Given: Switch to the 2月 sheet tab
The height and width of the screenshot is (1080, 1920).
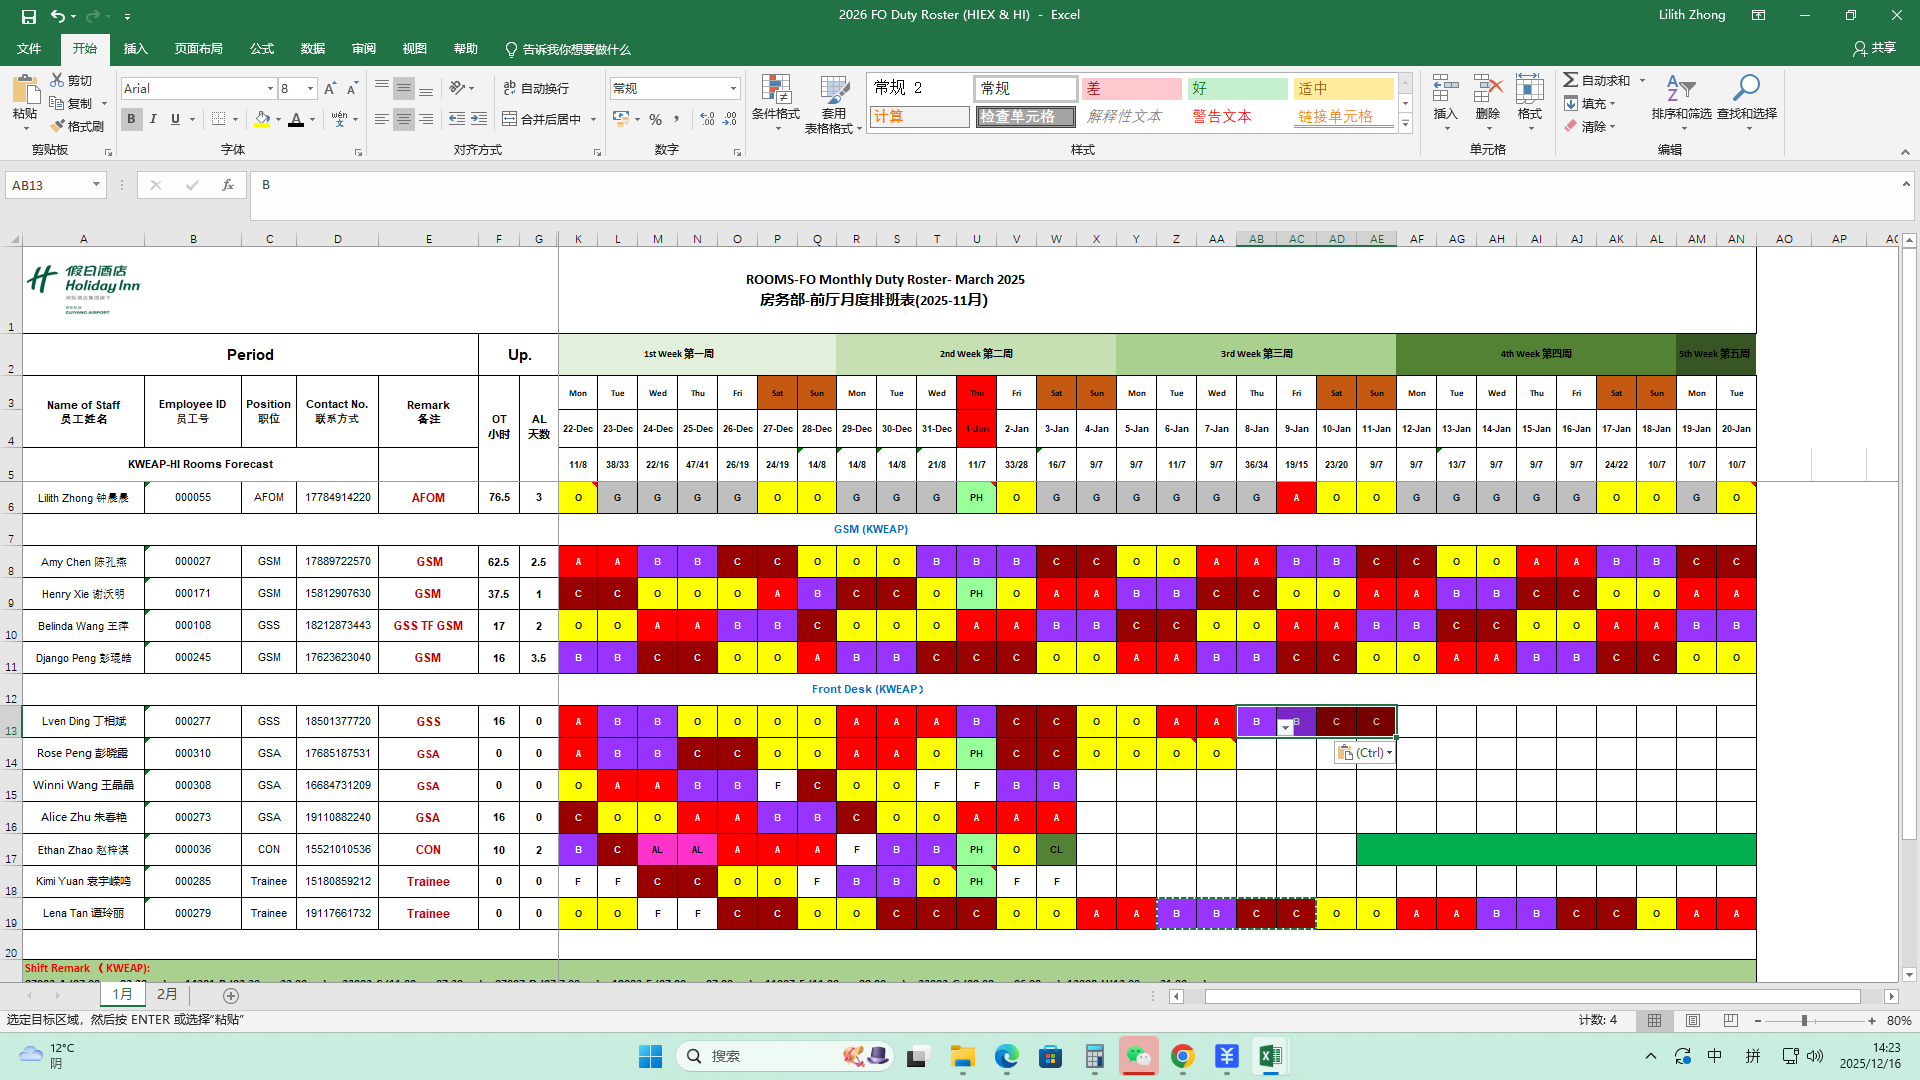Looking at the screenshot, I should [167, 994].
